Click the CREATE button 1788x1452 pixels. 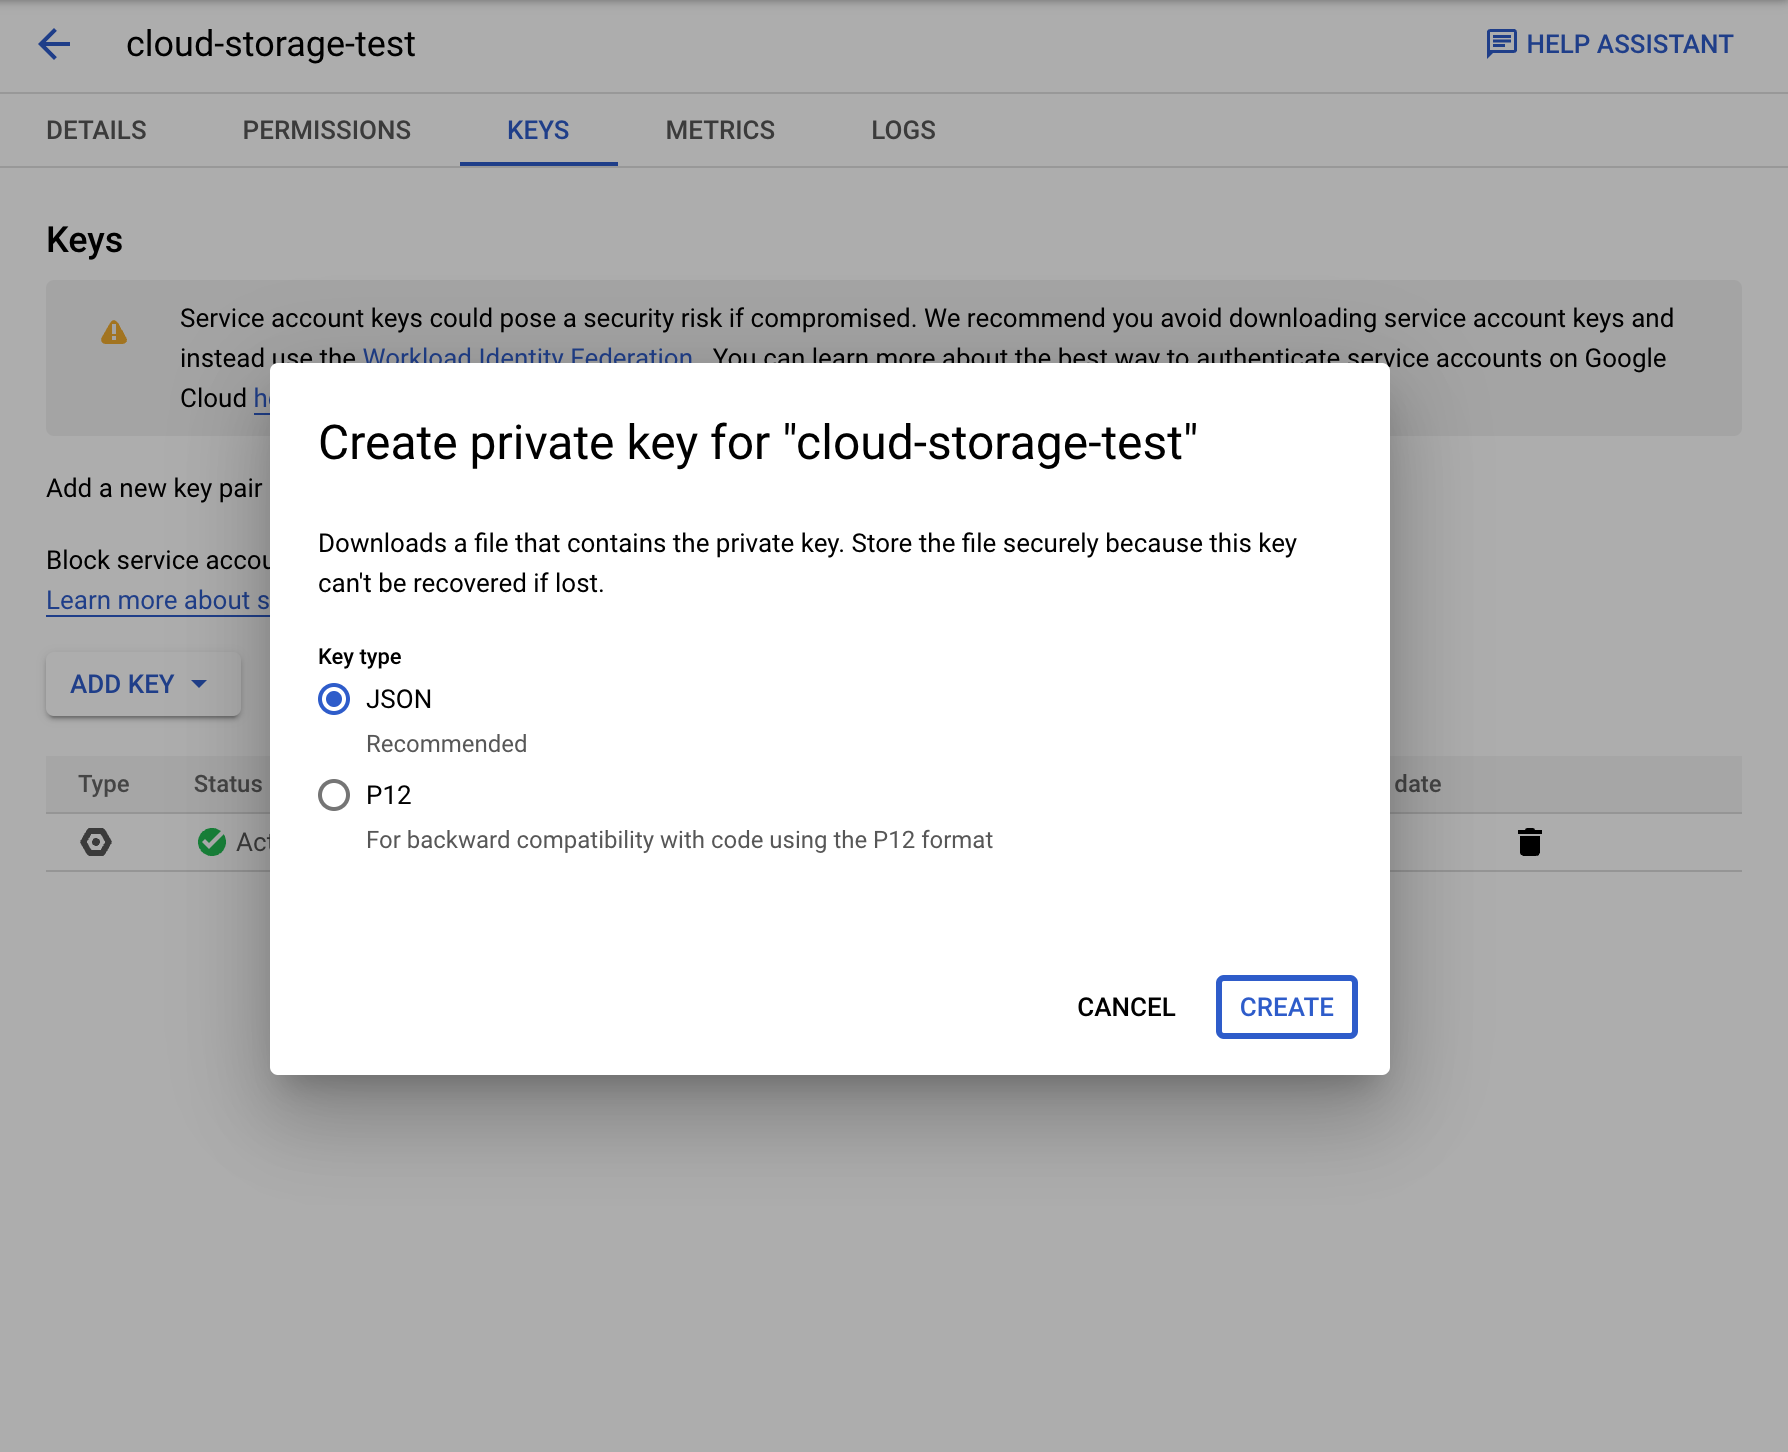[x=1287, y=1007]
